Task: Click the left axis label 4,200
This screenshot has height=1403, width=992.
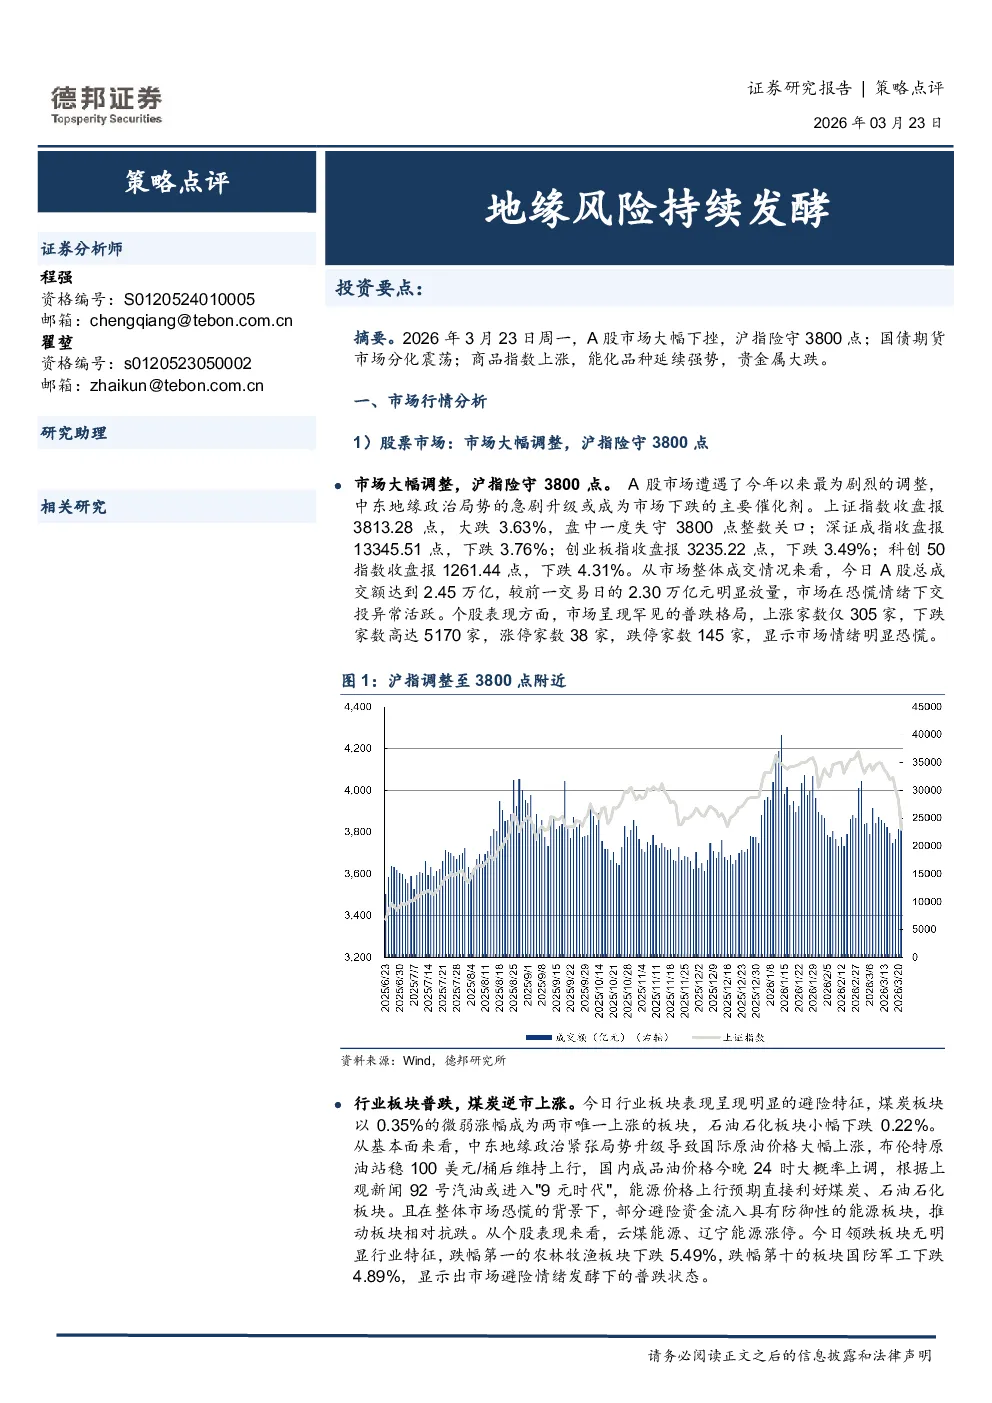Action: coord(358,748)
